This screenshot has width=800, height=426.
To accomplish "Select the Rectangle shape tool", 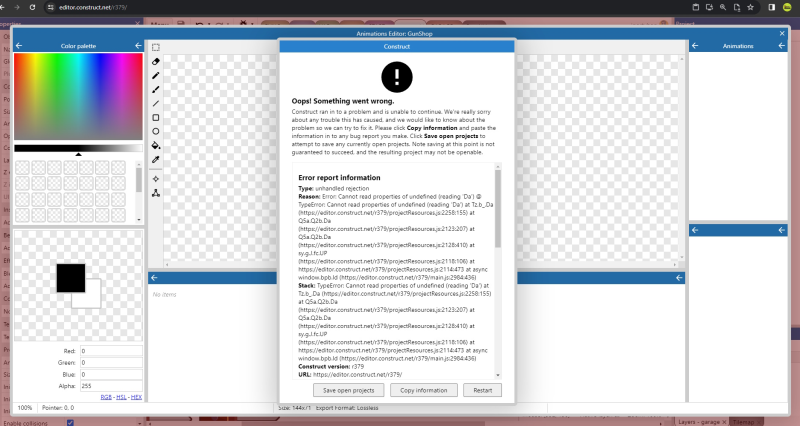I will [x=156, y=117].
